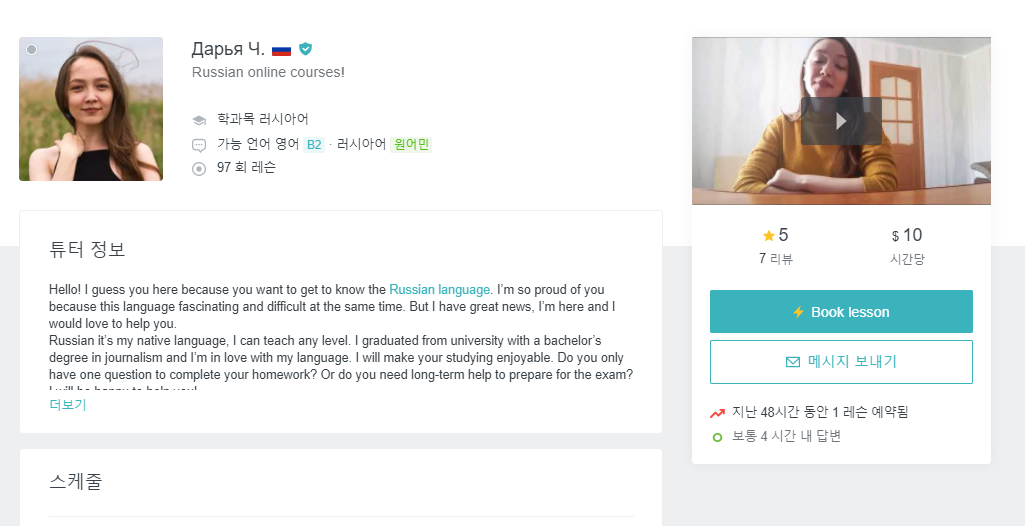Click the speech bubble languages icon
This screenshot has height=526, width=1025.
[199, 145]
